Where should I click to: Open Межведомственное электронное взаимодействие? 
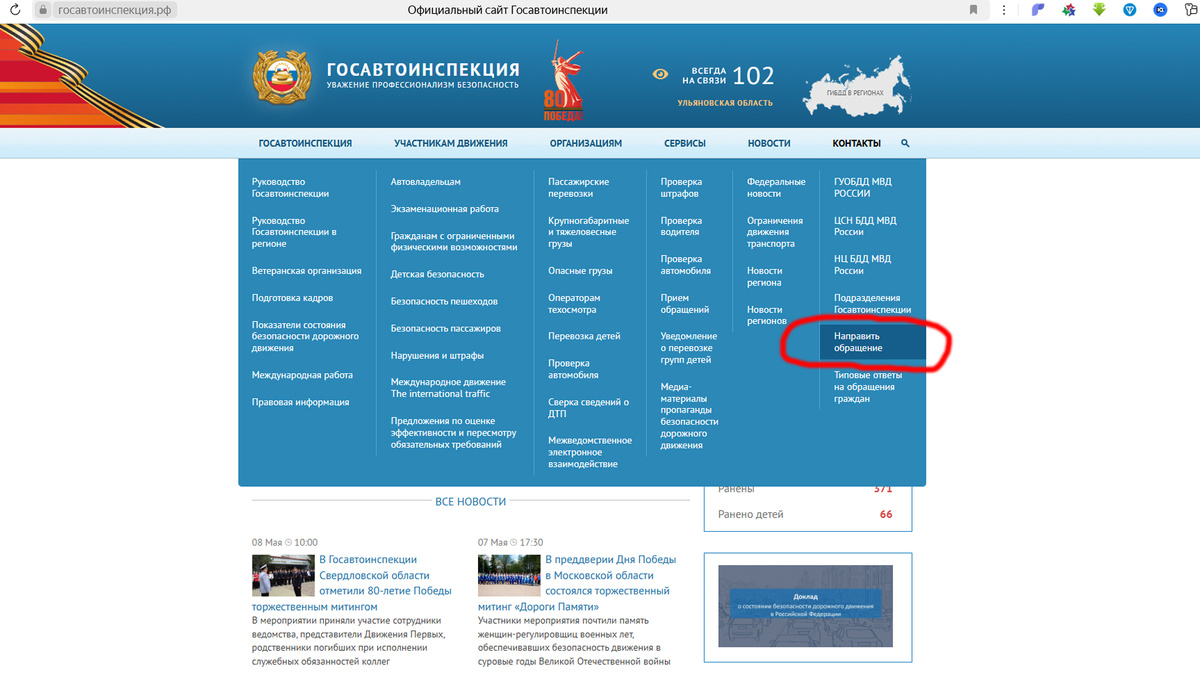click(590, 452)
